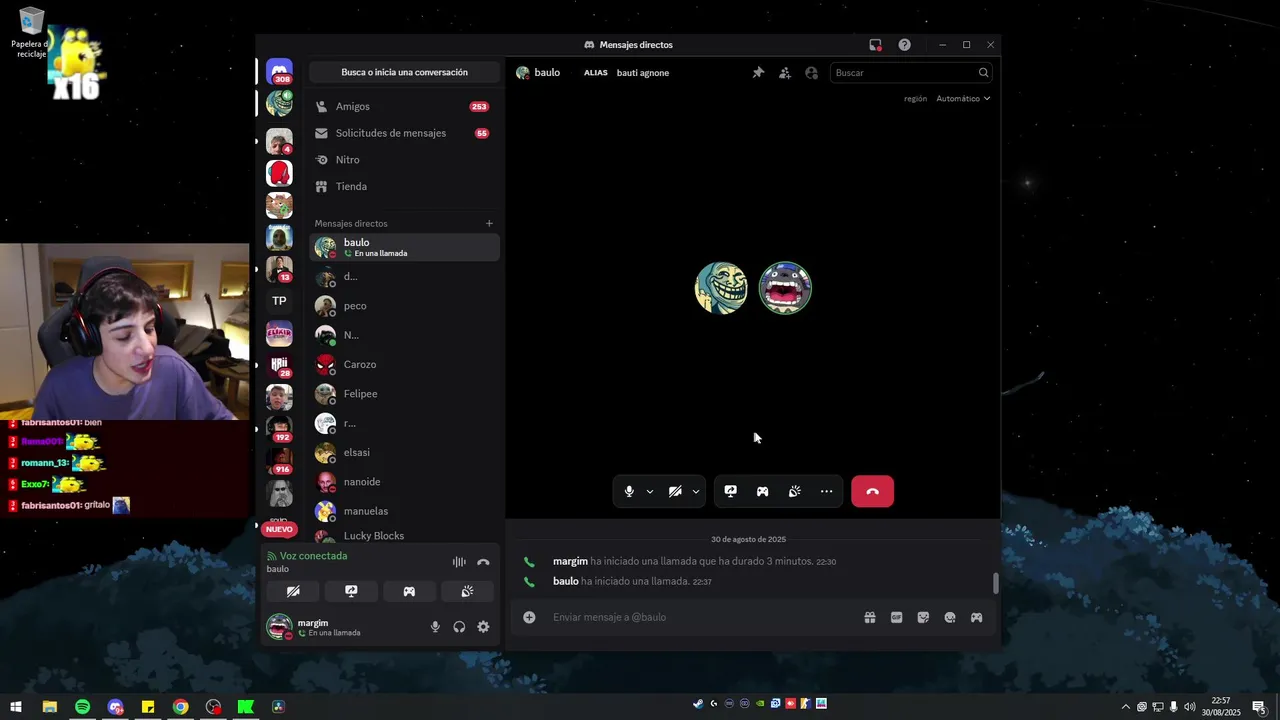The width and height of the screenshot is (1280, 720).
Task: Pin messages icon in chat header
Action: click(758, 73)
